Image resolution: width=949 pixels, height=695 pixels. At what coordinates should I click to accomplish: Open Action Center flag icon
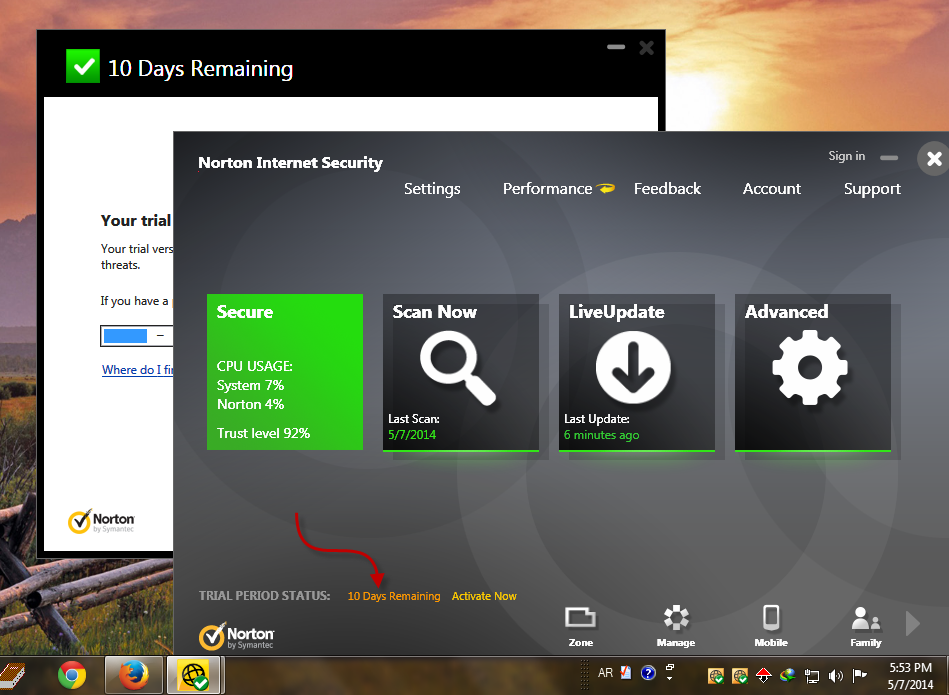point(859,675)
